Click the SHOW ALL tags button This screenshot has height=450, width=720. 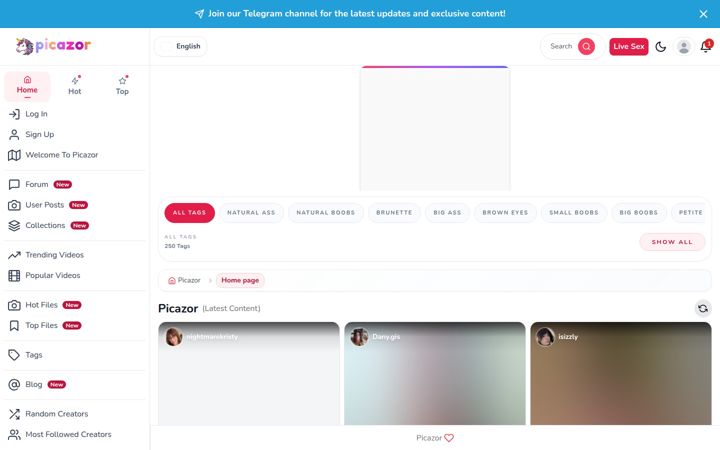click(x=672, y=242)
